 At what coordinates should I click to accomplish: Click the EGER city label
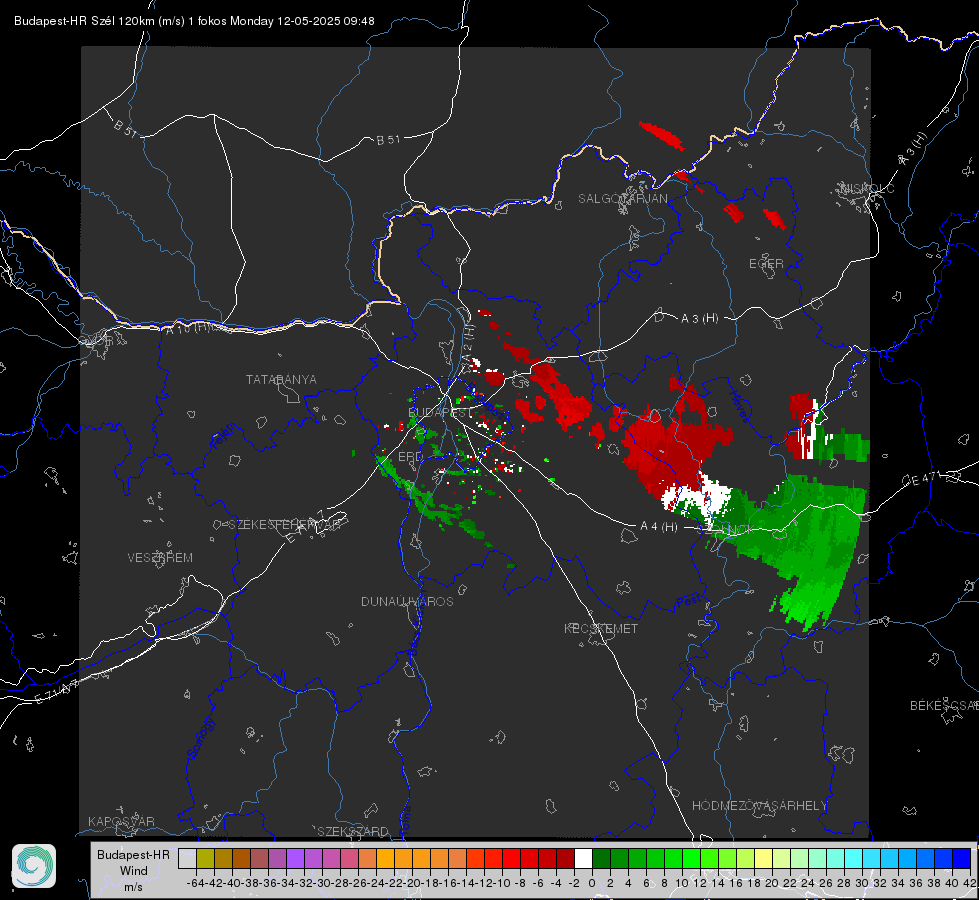pos(766,264)
